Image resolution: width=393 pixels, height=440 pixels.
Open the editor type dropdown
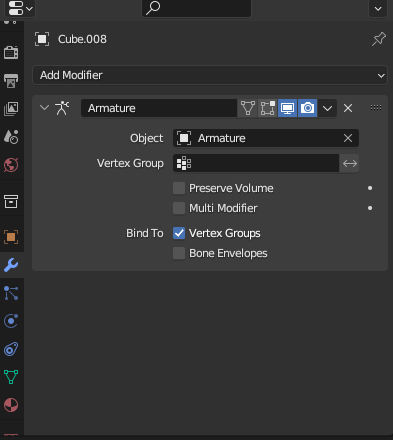click(x=20, y=8)
